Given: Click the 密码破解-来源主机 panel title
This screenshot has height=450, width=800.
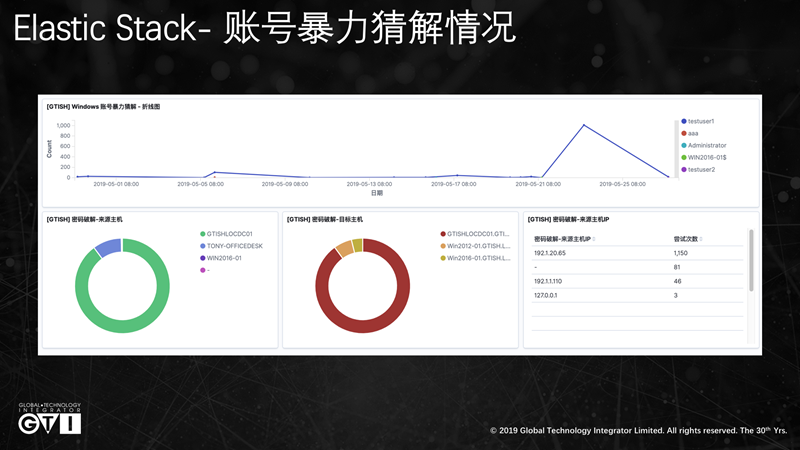Looking at the screenshot, I should (x=84, y=219).
